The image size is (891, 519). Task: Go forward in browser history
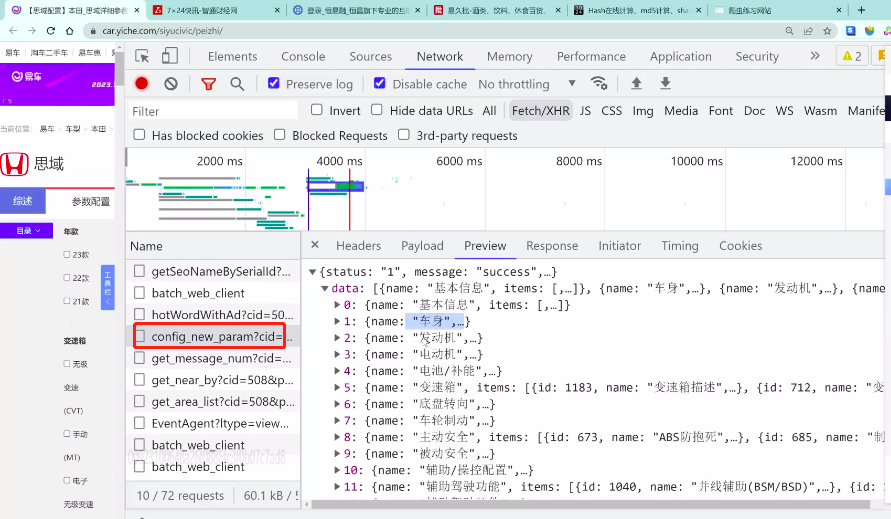(32, 31)
